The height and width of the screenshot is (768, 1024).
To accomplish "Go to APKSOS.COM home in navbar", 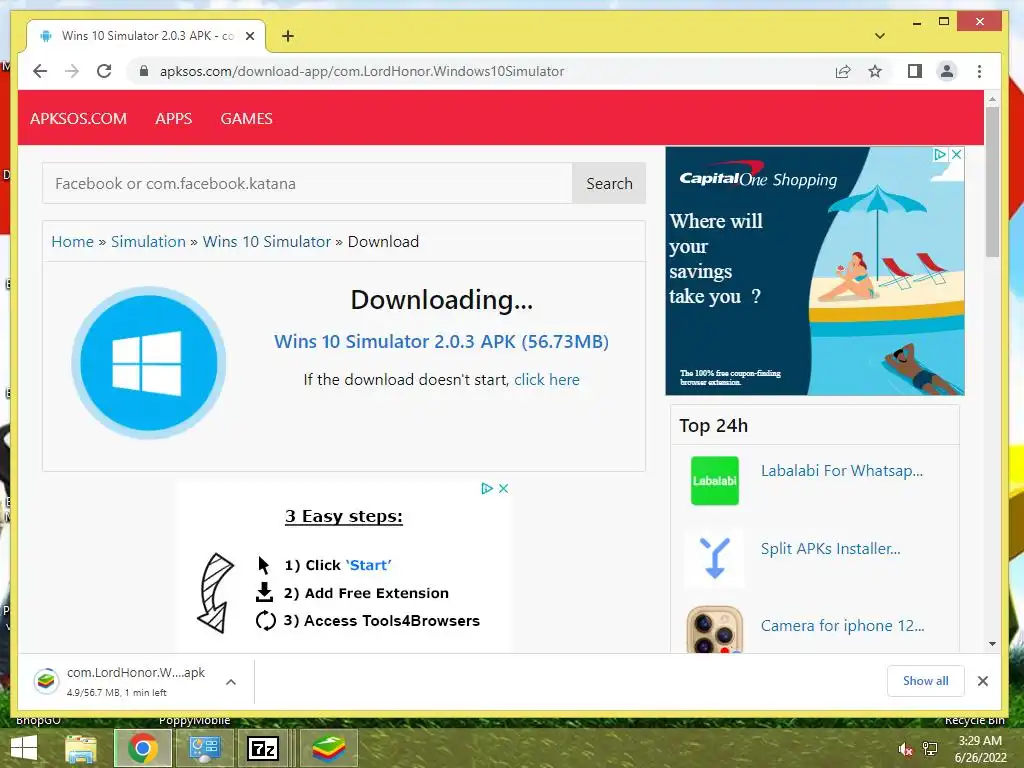I will click(x=78, y=118).
